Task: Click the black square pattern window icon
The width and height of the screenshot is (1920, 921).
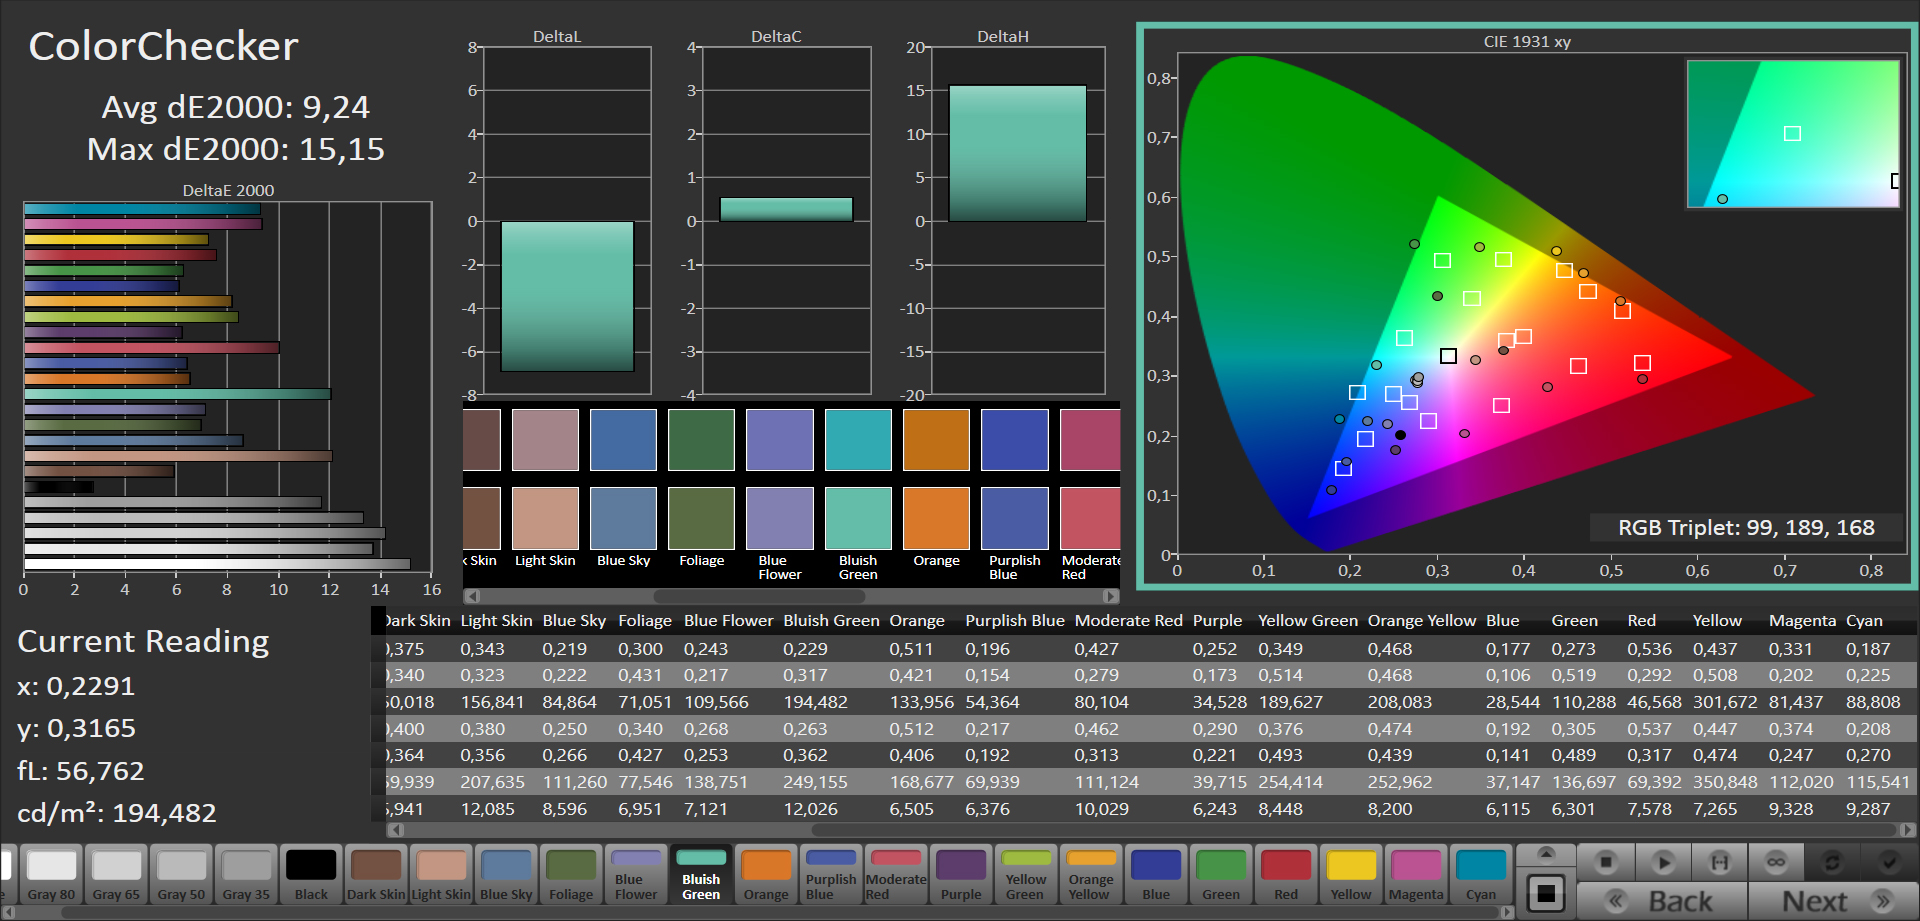Action: 1546,893
